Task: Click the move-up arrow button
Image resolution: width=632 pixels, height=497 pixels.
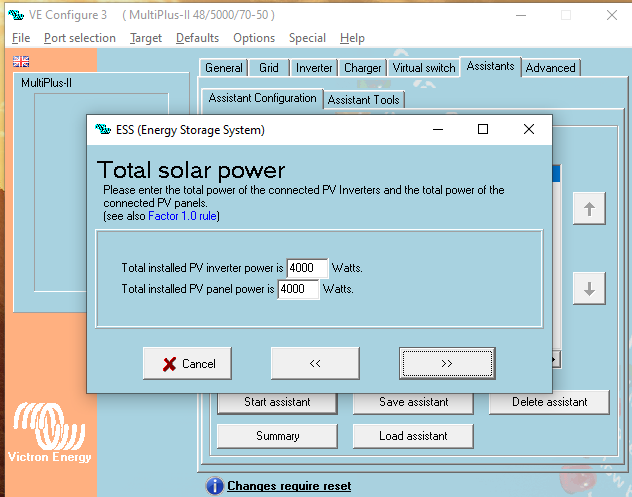Action: [x=589, y=209]
